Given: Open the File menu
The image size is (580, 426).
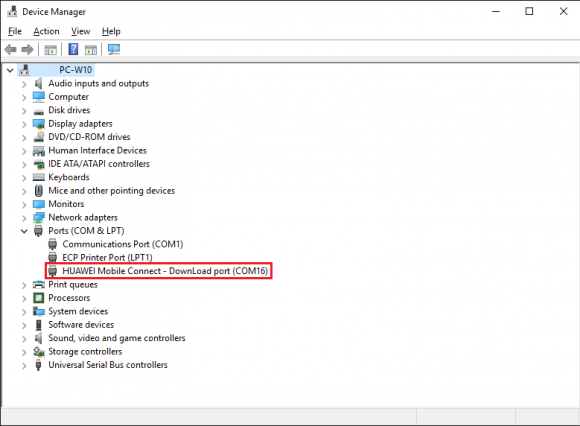Looking at the screenshot, I should pyautogui.click(x=15, y=31).
